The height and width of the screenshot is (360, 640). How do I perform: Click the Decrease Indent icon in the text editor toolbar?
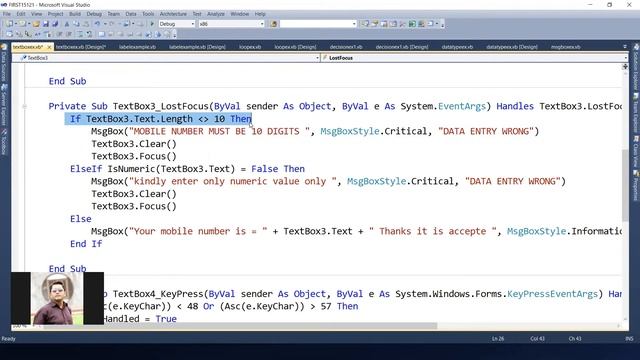59,34
